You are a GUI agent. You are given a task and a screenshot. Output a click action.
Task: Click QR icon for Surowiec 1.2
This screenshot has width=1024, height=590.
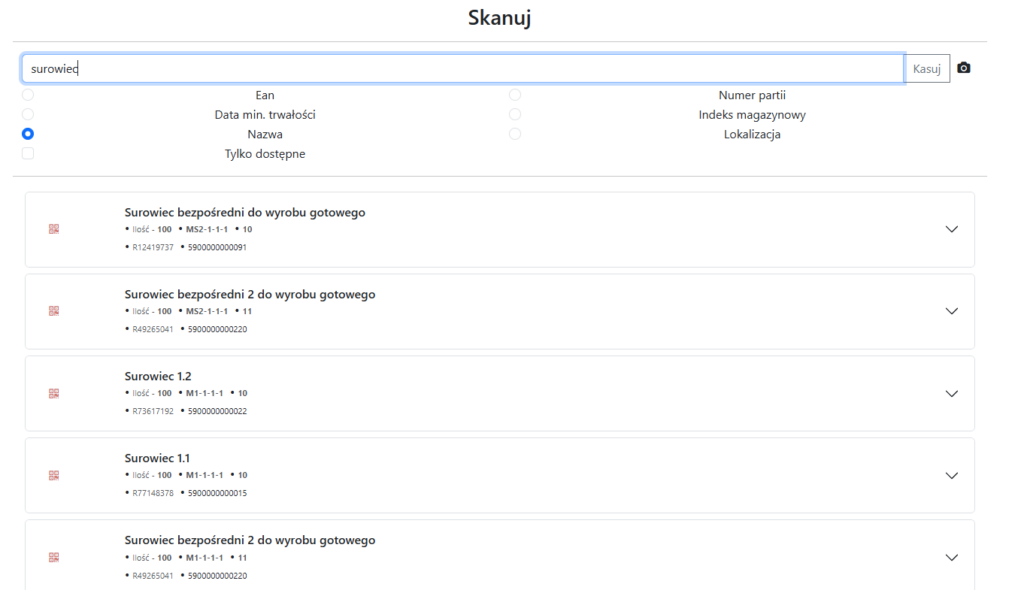54,393
